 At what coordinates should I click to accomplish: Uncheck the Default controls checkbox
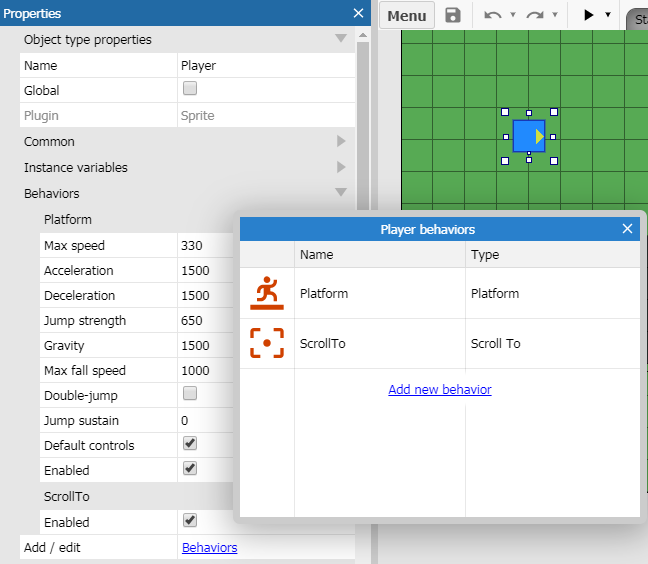(x=190, y=444)
